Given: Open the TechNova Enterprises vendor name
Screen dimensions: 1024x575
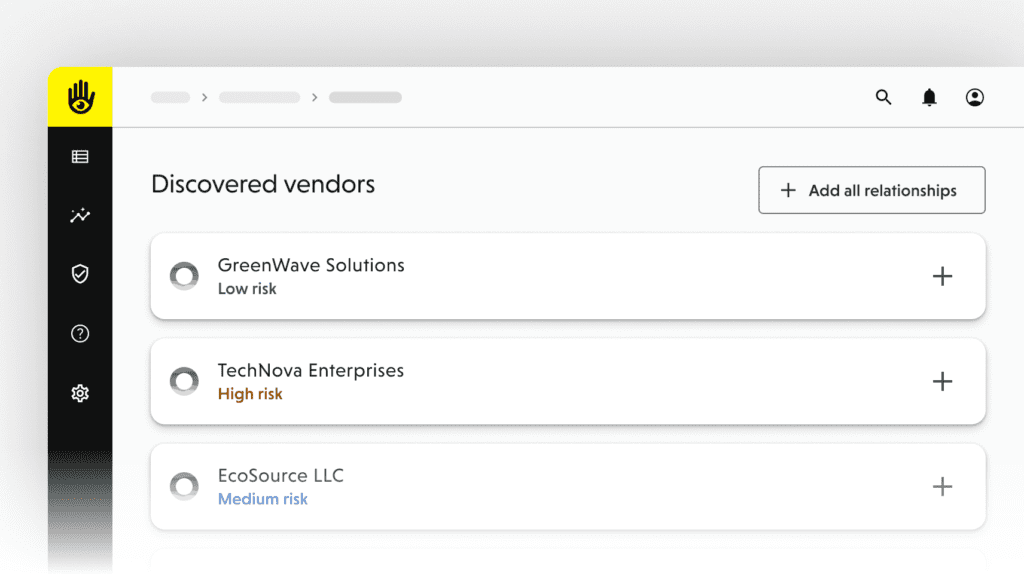Looking at the screenshot, I should 311,370.
